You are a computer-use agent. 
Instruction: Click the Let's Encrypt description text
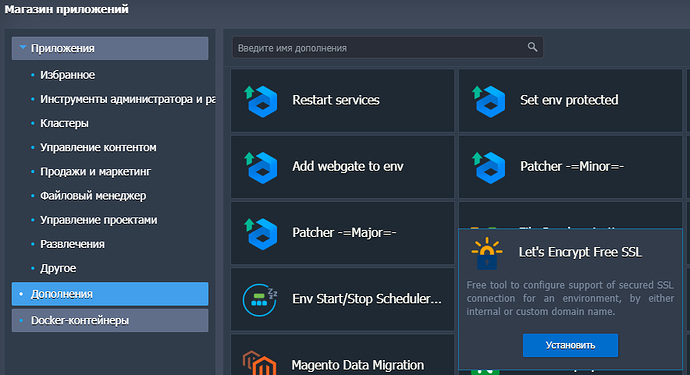coord(570,298)
